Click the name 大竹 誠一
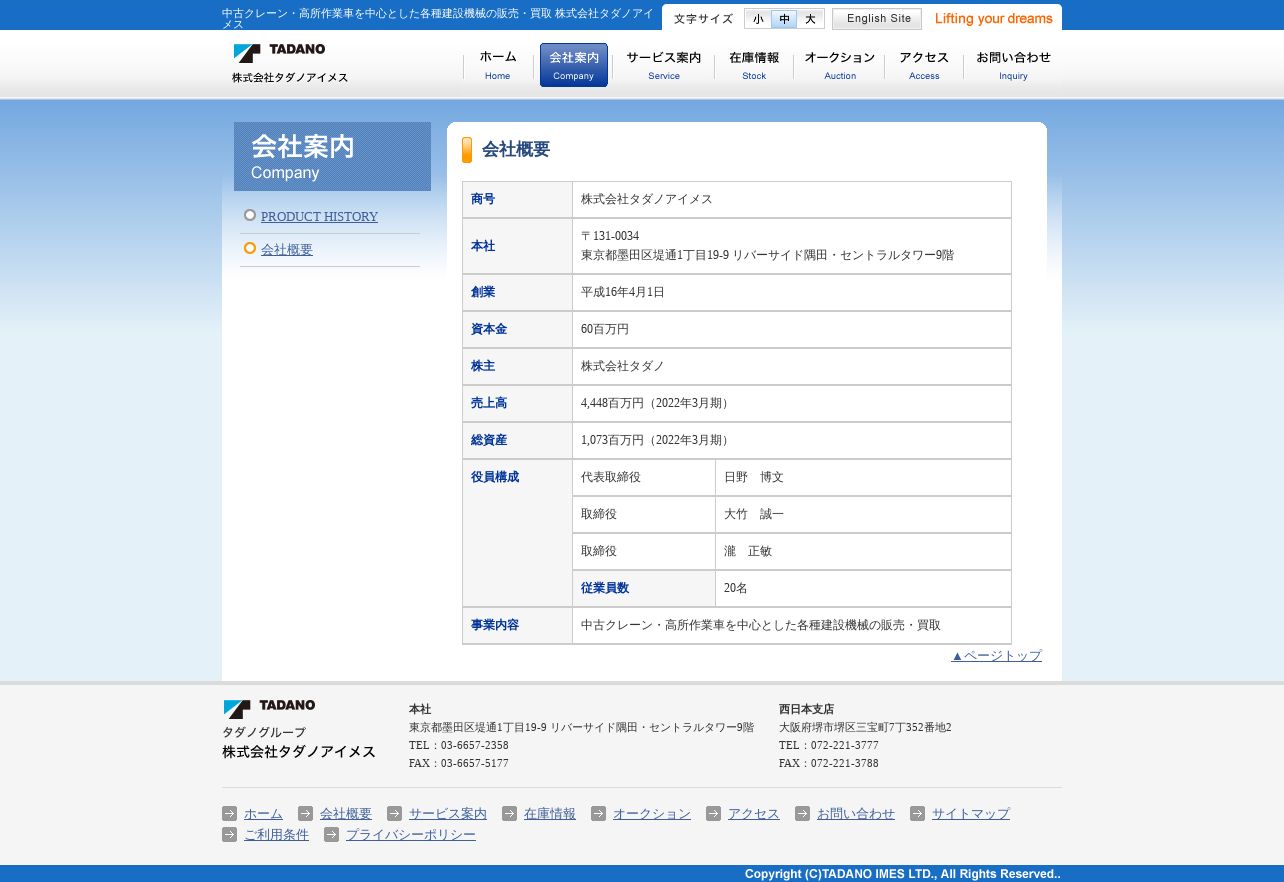This screenshot has width=1284, height=882. coord(754,515)
